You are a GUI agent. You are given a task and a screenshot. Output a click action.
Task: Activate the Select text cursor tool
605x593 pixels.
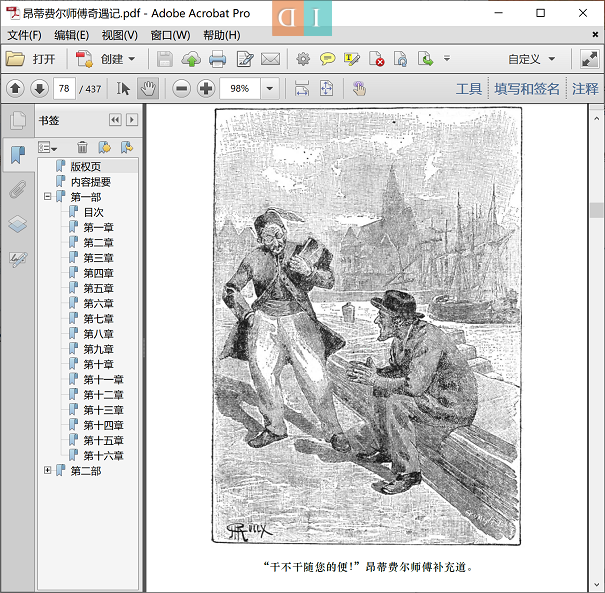click(123, 89)
